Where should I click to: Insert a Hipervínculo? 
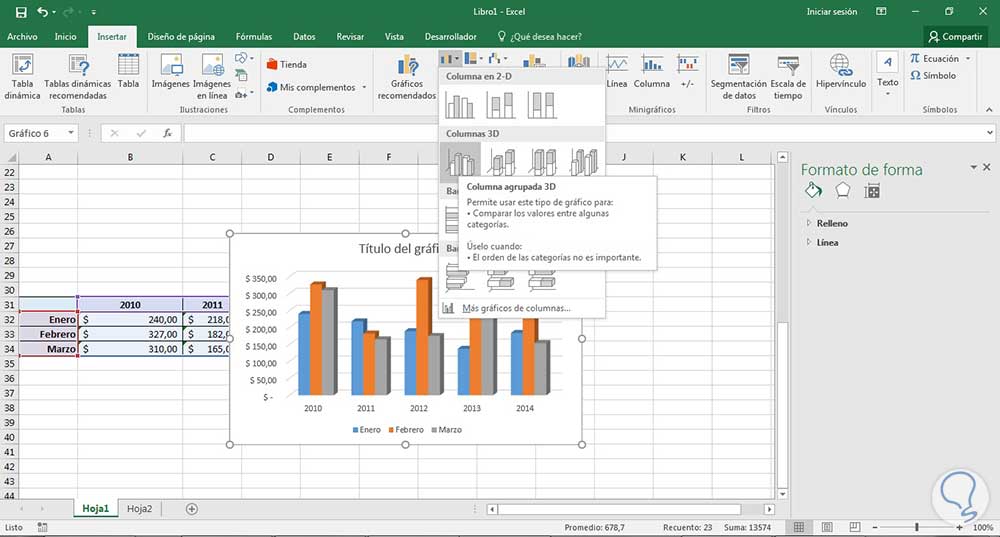pos(841,71)
